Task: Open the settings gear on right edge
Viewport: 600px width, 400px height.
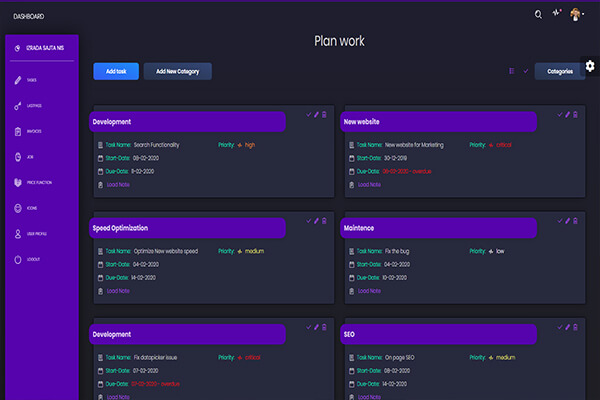Action: pyautogui.click(x=590, y=66)
